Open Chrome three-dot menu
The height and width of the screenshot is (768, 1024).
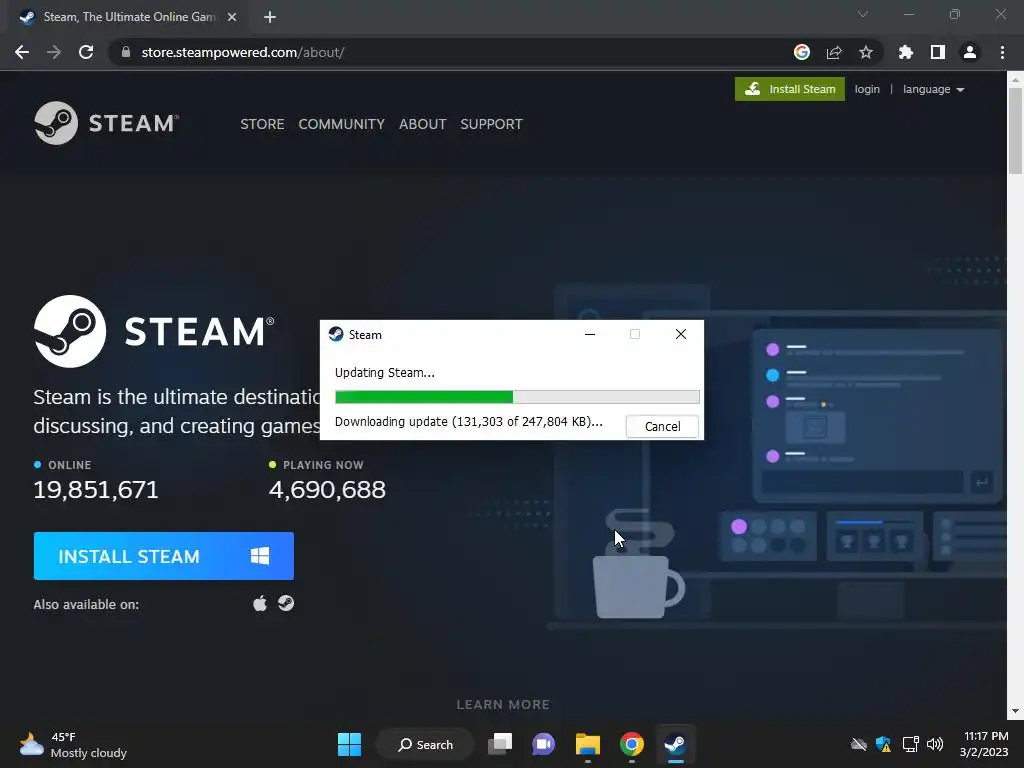(x=1002, y=52)
